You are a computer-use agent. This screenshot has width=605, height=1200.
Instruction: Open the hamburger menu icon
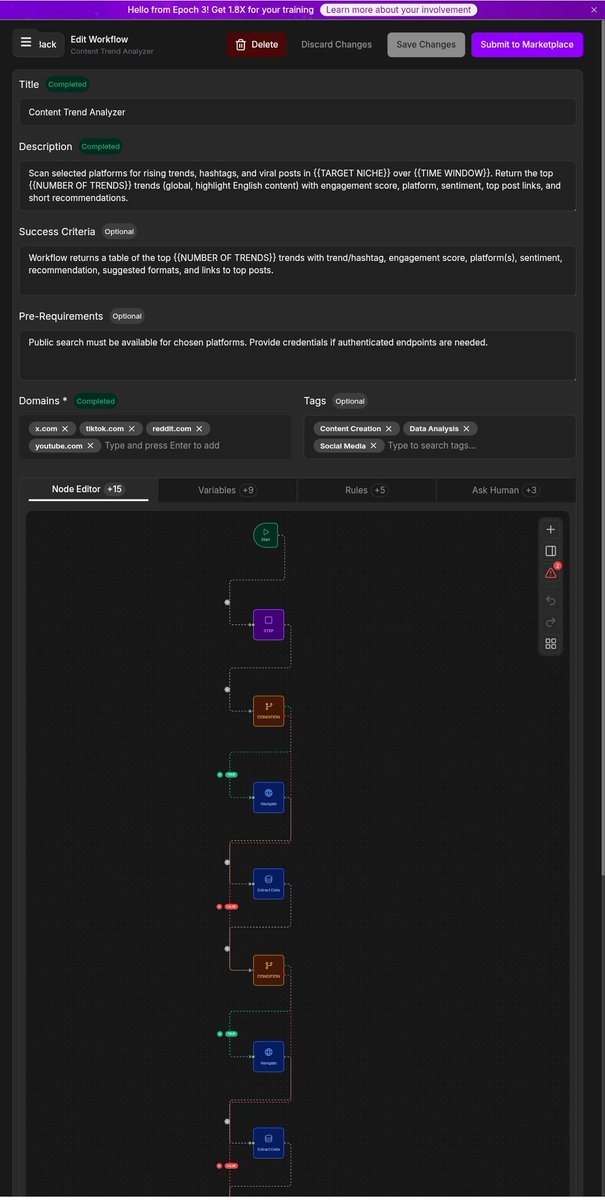(26, 43)
